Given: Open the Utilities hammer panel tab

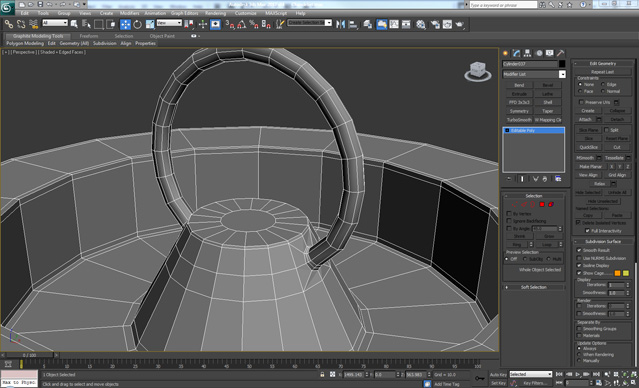Looking at the screenshot, I should tap(561, 53).
